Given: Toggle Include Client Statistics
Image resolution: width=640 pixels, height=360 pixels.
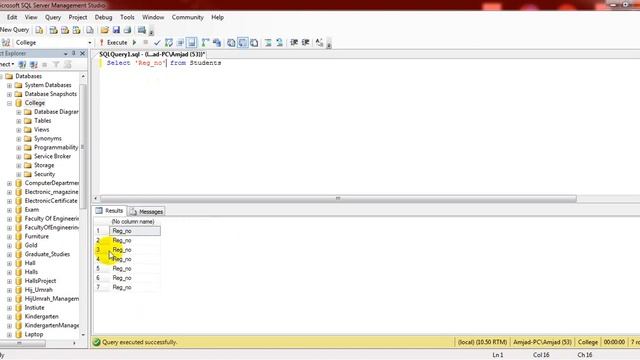Looking at the screenshot, I should 217,42.
